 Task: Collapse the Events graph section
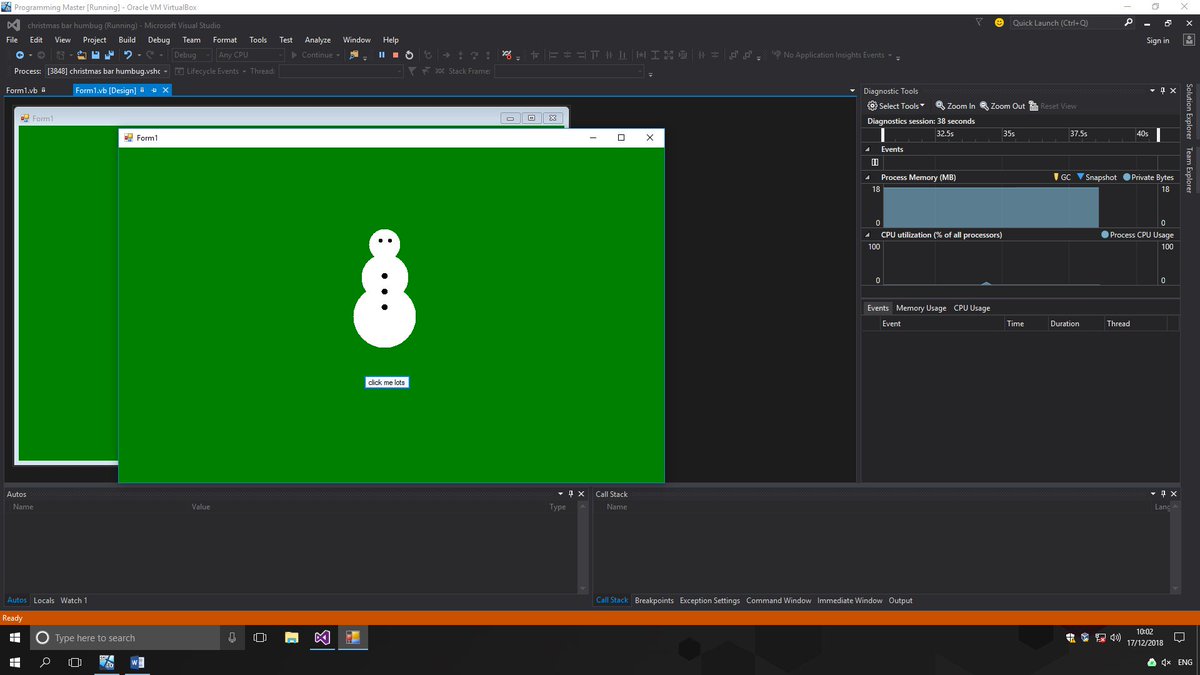[x=867, y=149]
